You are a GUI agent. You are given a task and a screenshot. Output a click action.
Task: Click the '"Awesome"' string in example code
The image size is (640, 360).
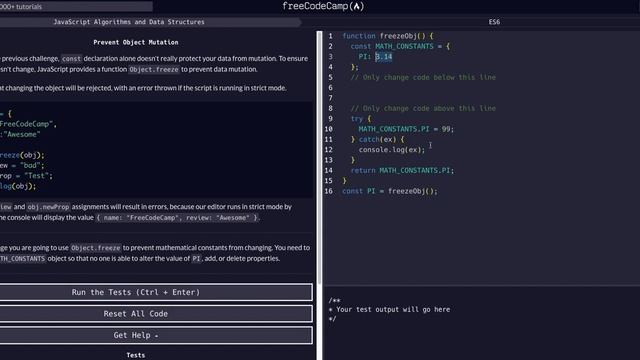[22, 134]
